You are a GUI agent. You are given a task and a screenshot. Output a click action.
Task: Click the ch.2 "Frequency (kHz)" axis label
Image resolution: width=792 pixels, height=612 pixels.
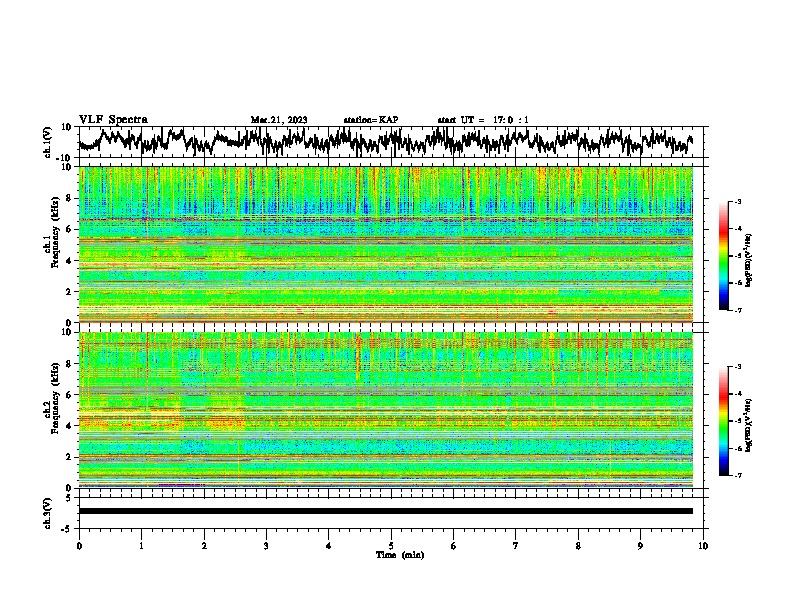click(55, 398)
